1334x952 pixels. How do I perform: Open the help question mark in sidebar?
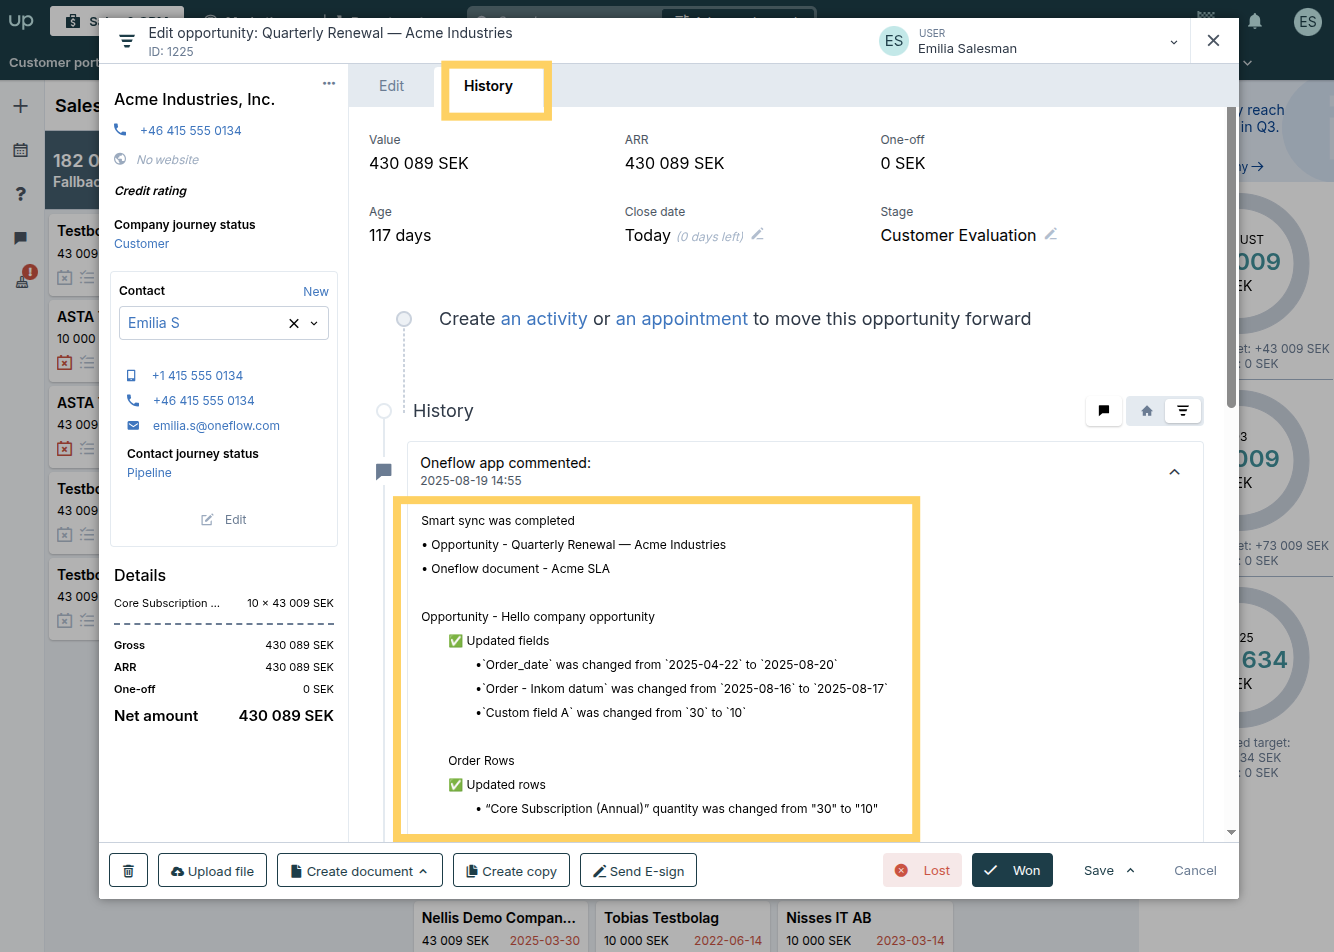(20, 194)
